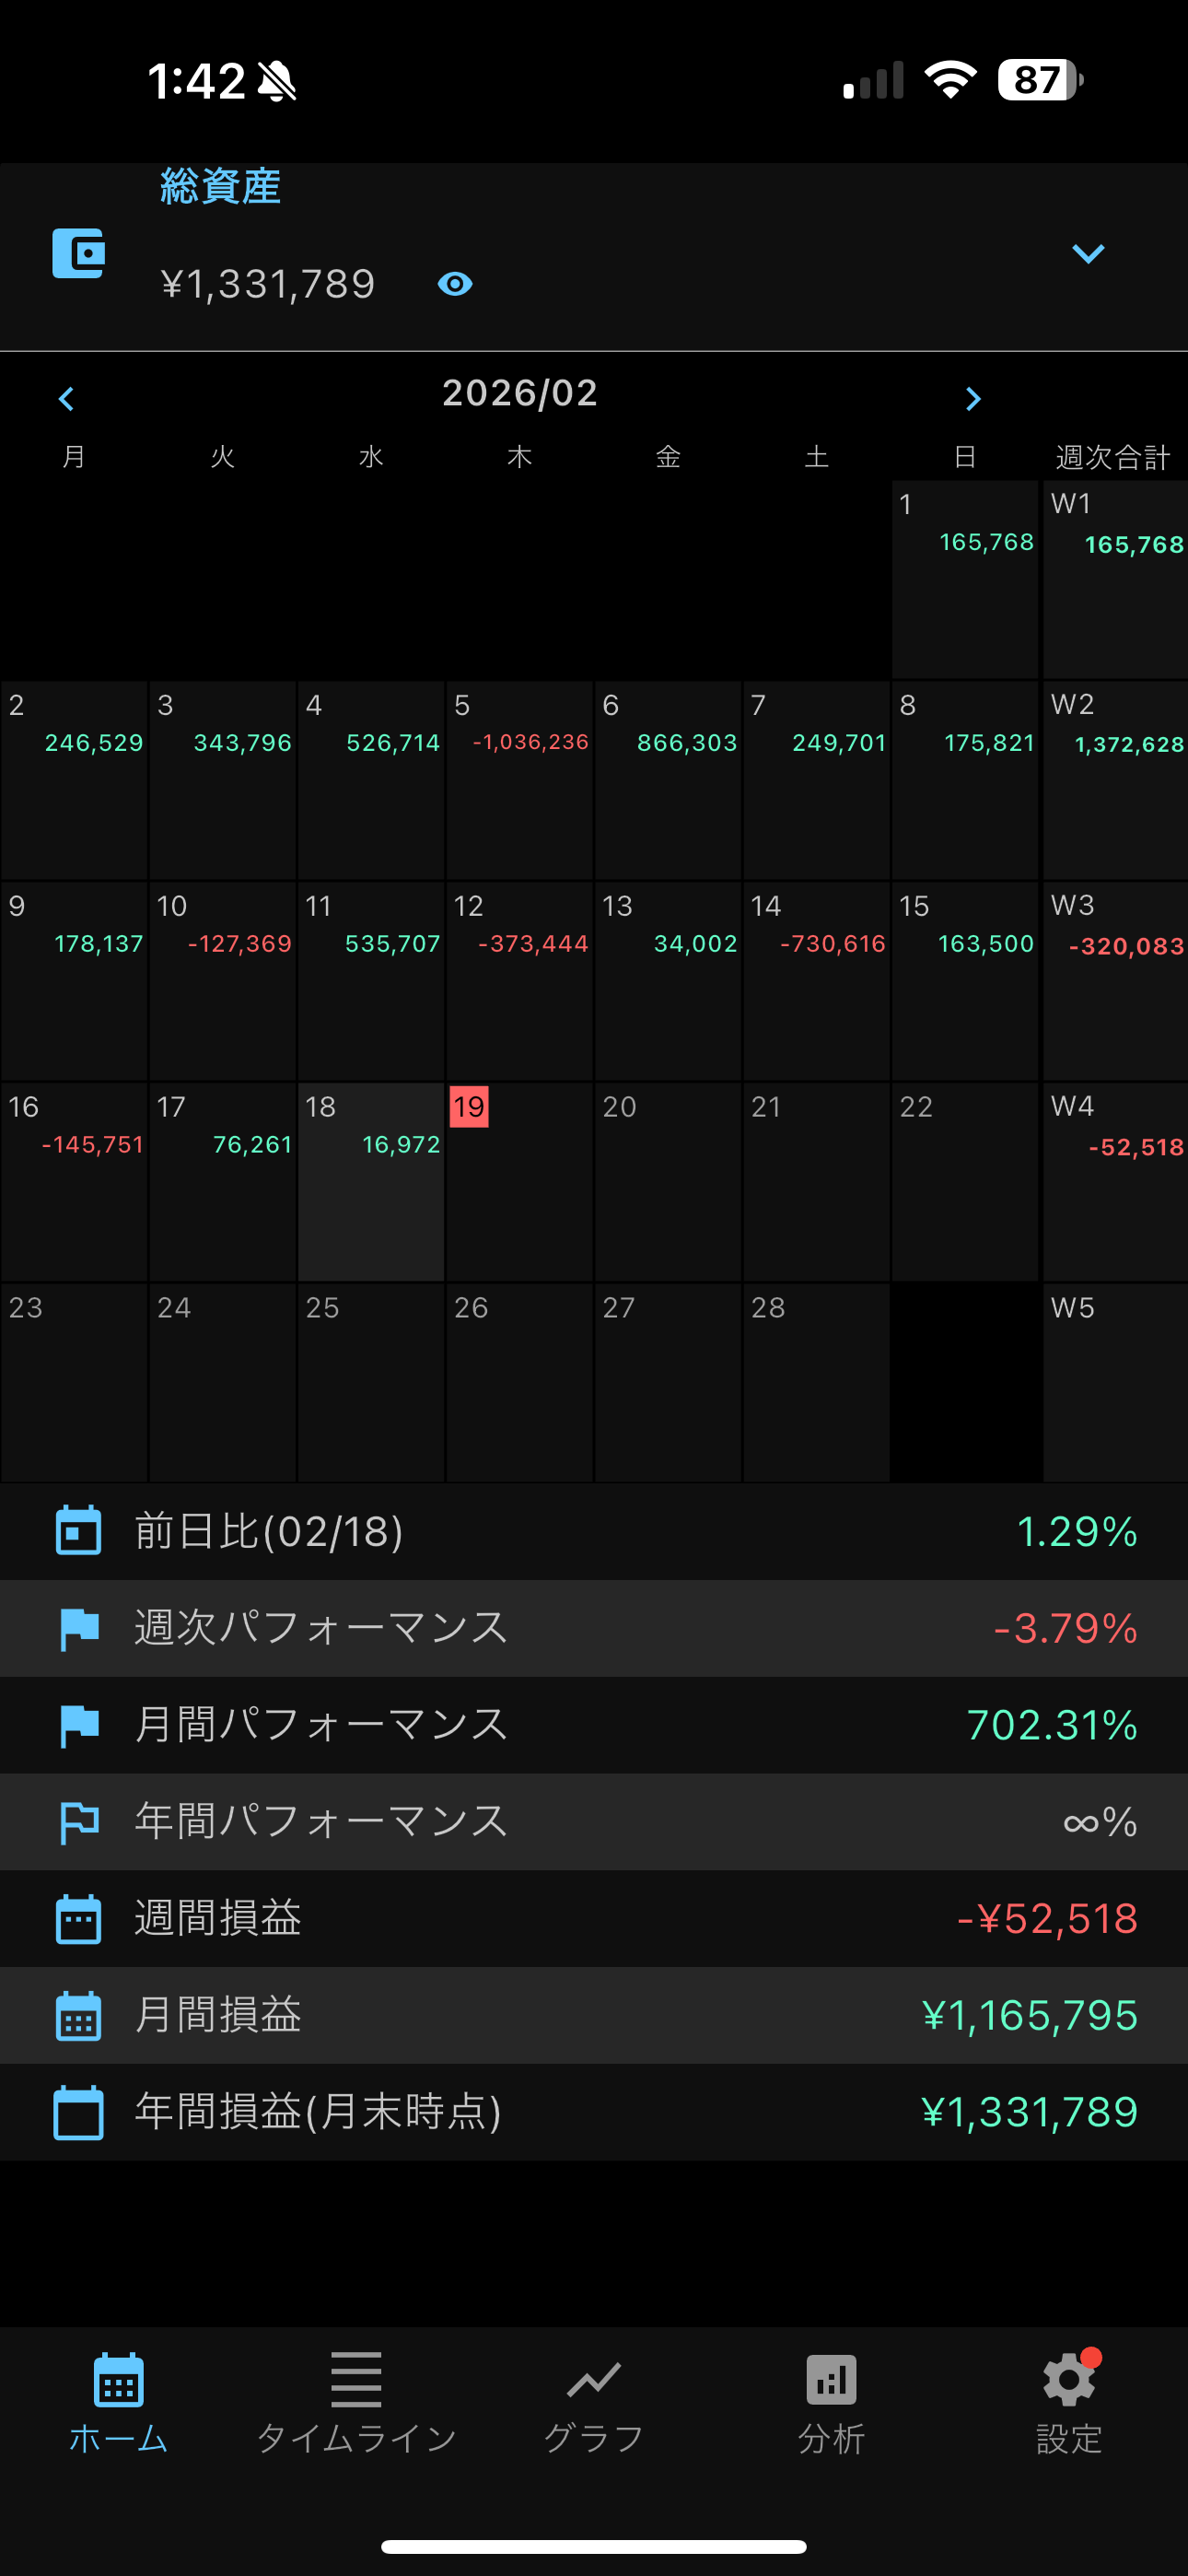The width and height of the screenshot is (1188, 2576).
Task: Expand the 総資産 panel with chevron
Action: [1087, 254]
